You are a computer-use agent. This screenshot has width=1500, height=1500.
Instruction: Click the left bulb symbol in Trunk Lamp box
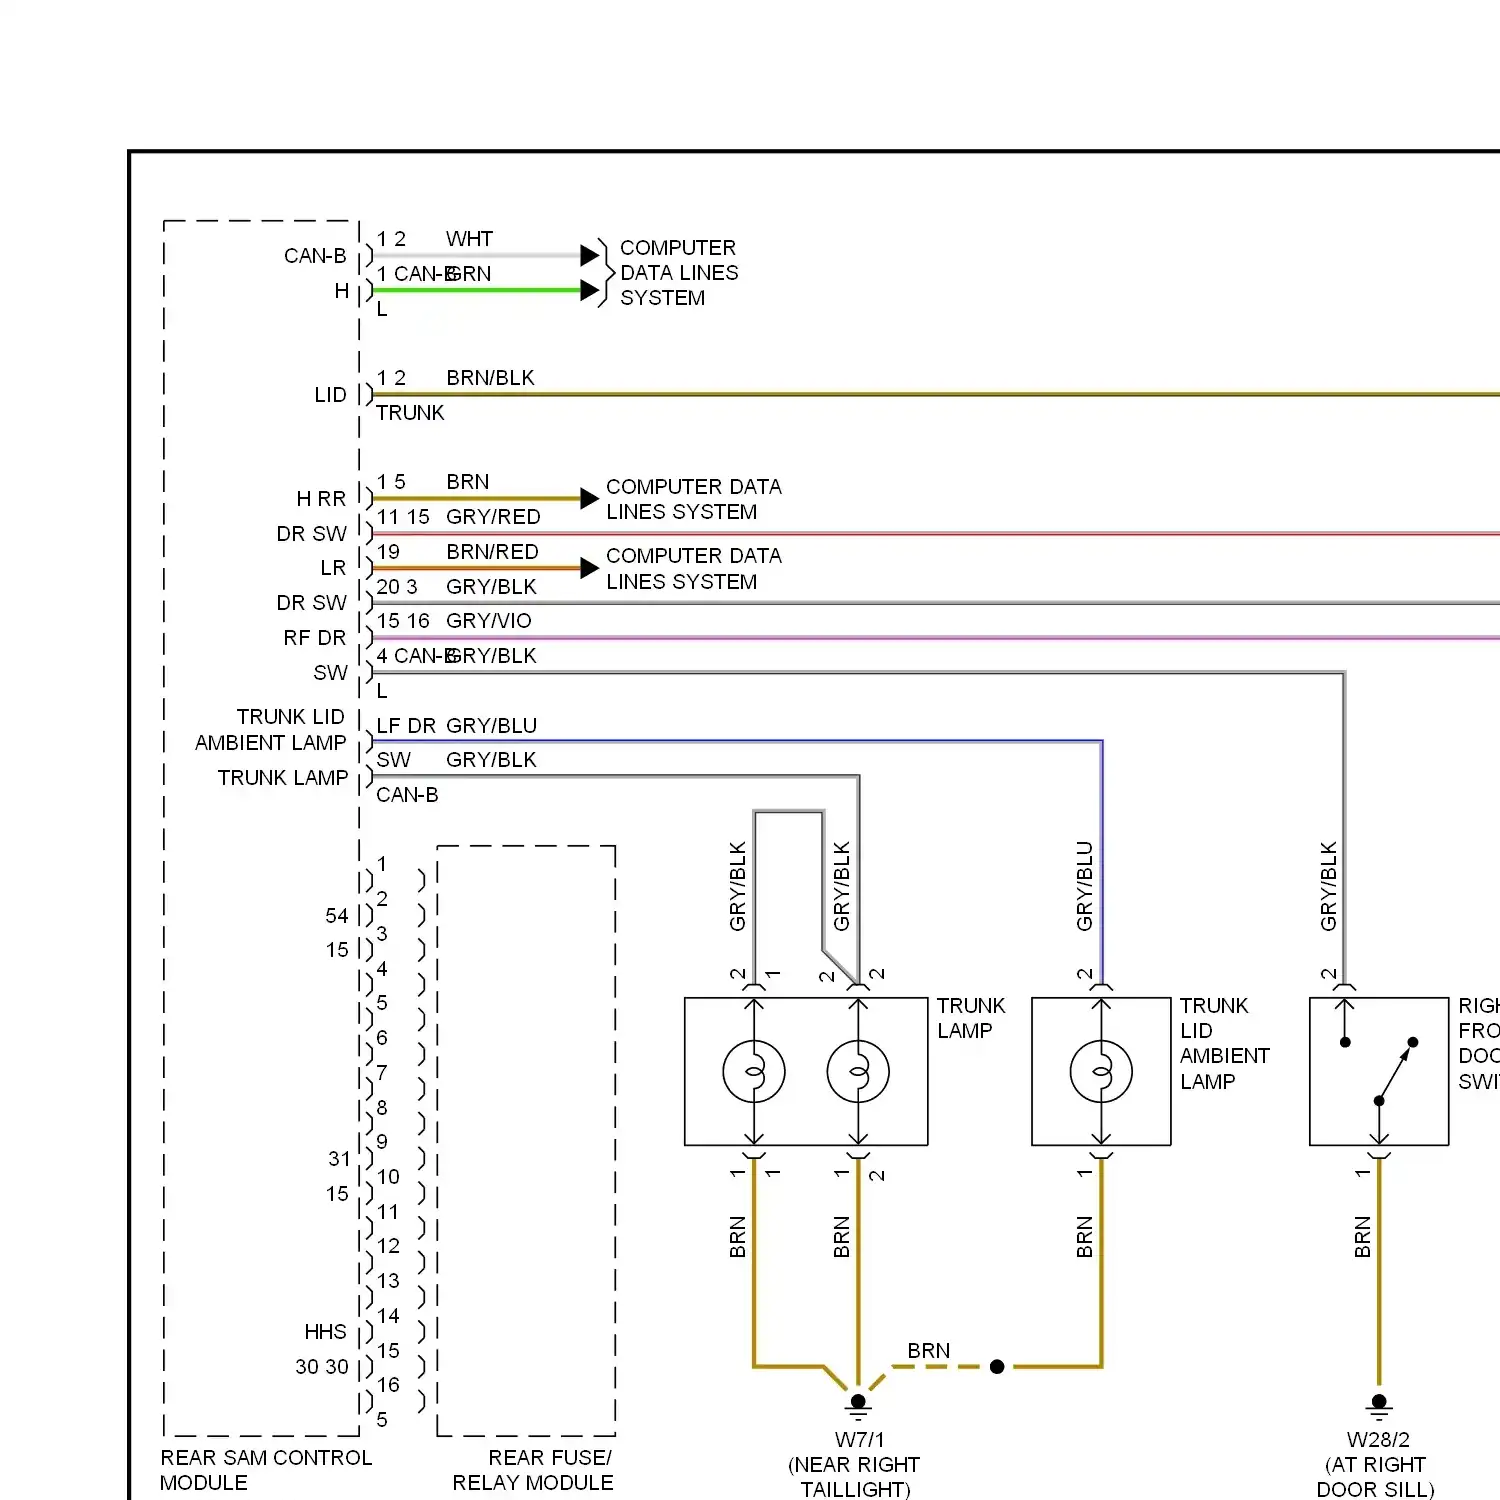point(754,1071)
